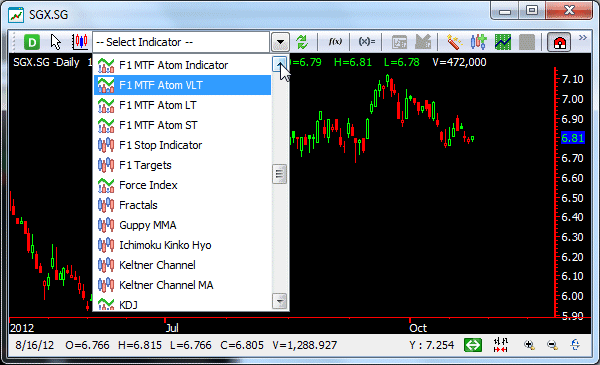Select Fractals indicator

click(183, 205)
